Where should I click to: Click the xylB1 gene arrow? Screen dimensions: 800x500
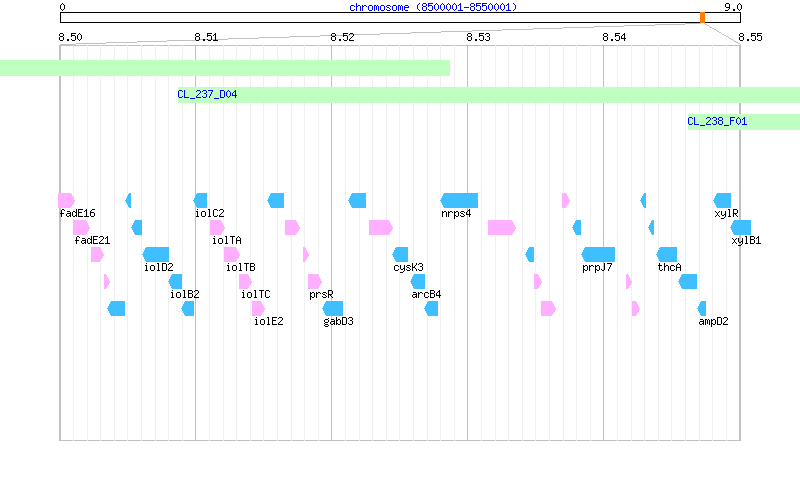point(741,228)
